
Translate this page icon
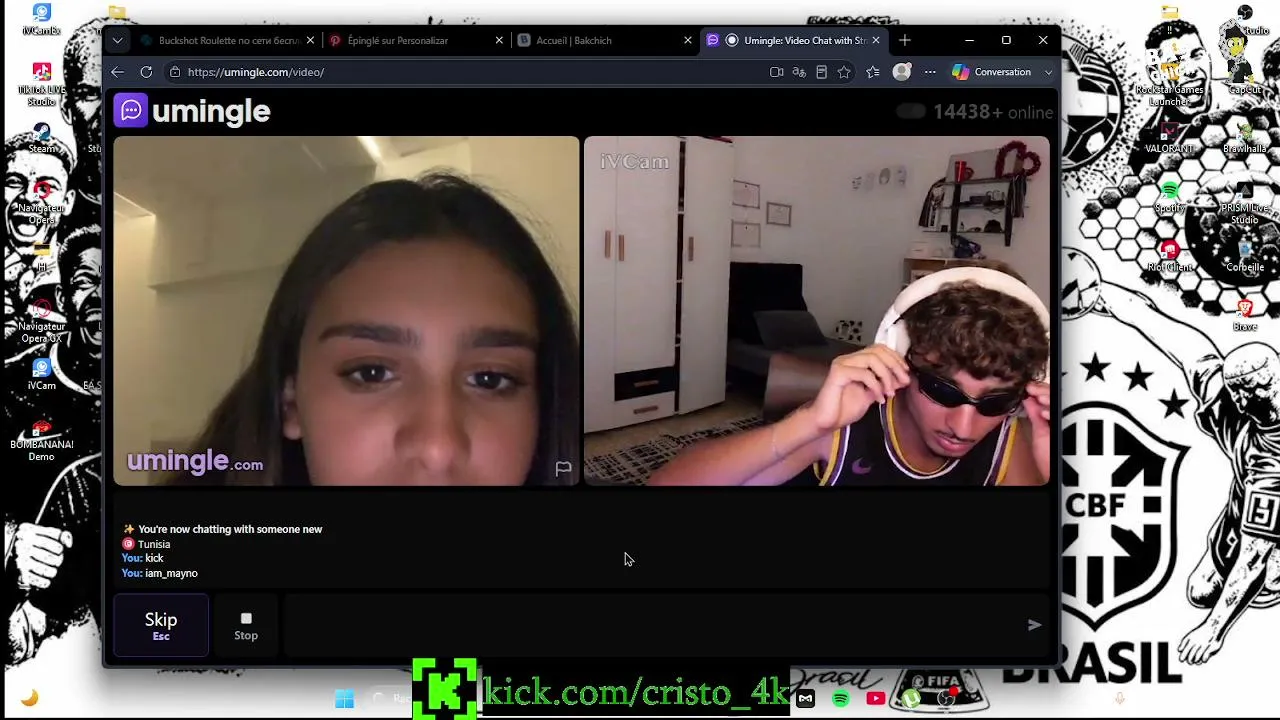point(799,72)
